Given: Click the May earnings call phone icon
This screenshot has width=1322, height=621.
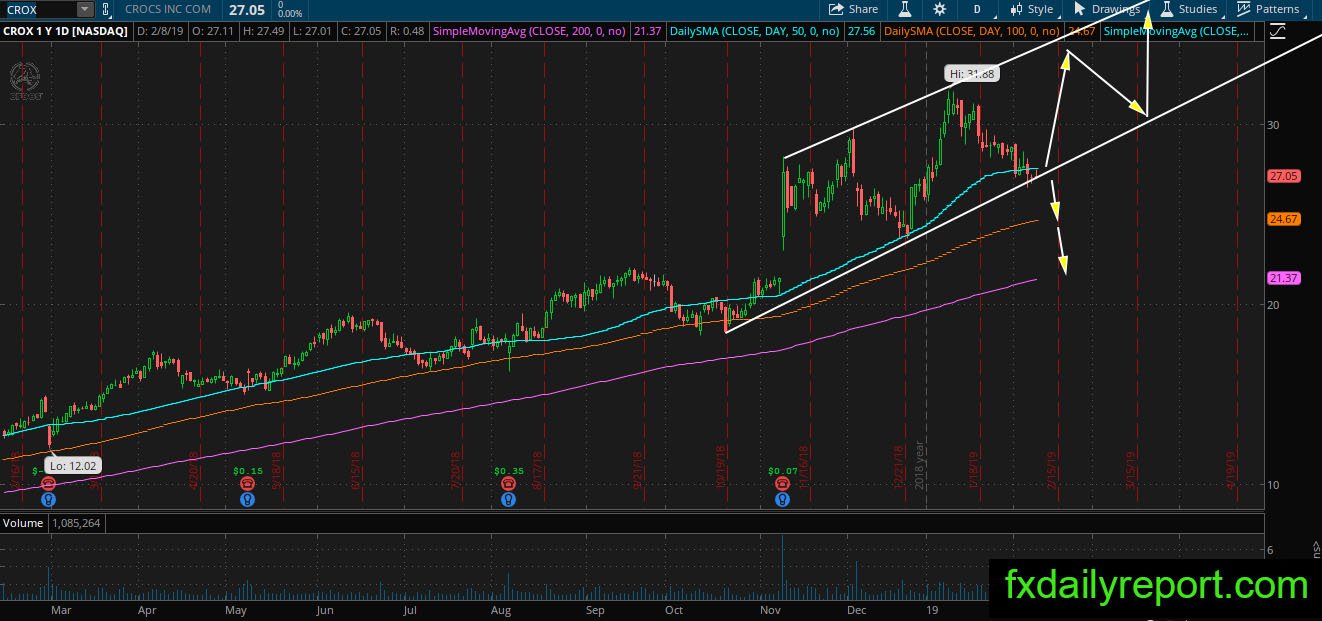Looking at the screenshot, I should click(x=247, y=483).
